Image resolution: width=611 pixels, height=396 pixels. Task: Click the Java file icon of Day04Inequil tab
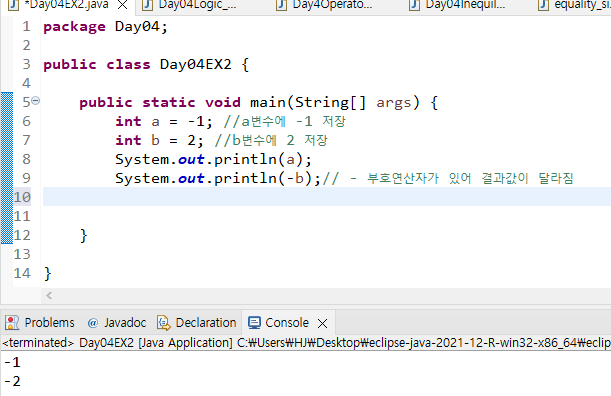(414, 5)
